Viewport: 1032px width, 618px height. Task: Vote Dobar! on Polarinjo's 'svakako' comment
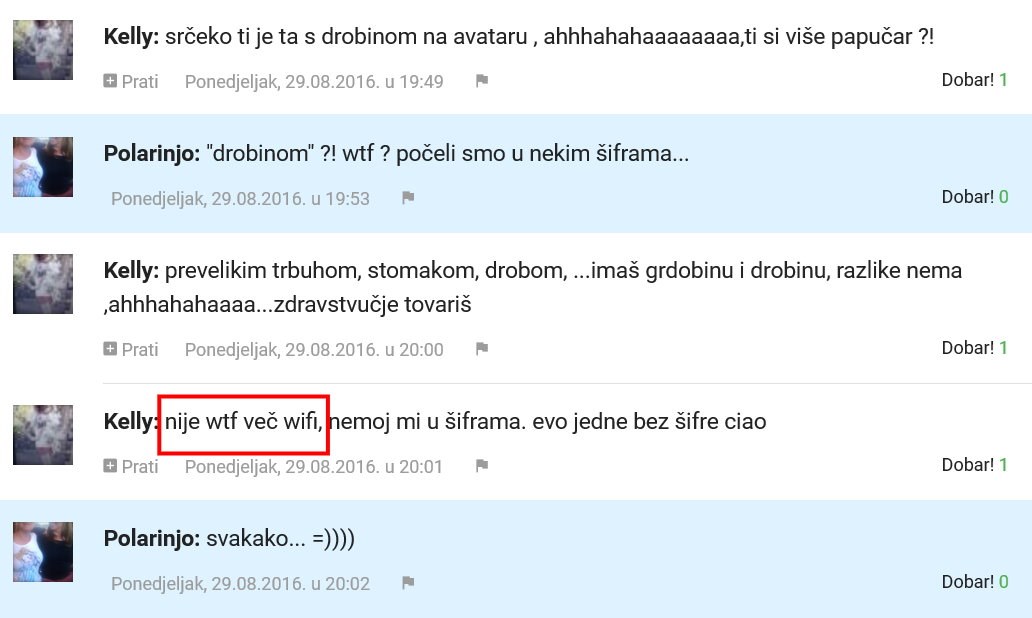[968, 582]
